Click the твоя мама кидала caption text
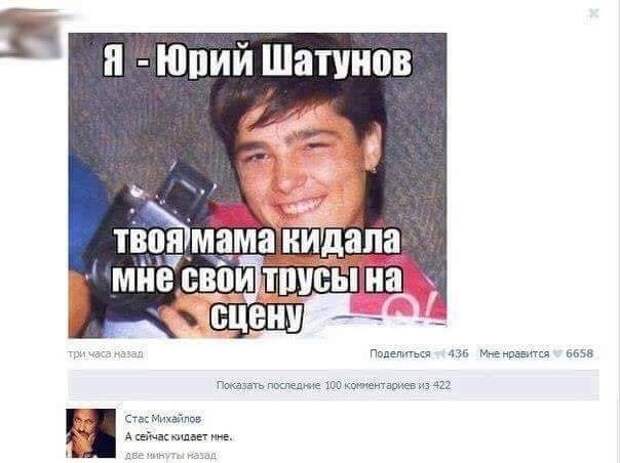The height and width of the screenshot is (463, 620). point(257,241)
